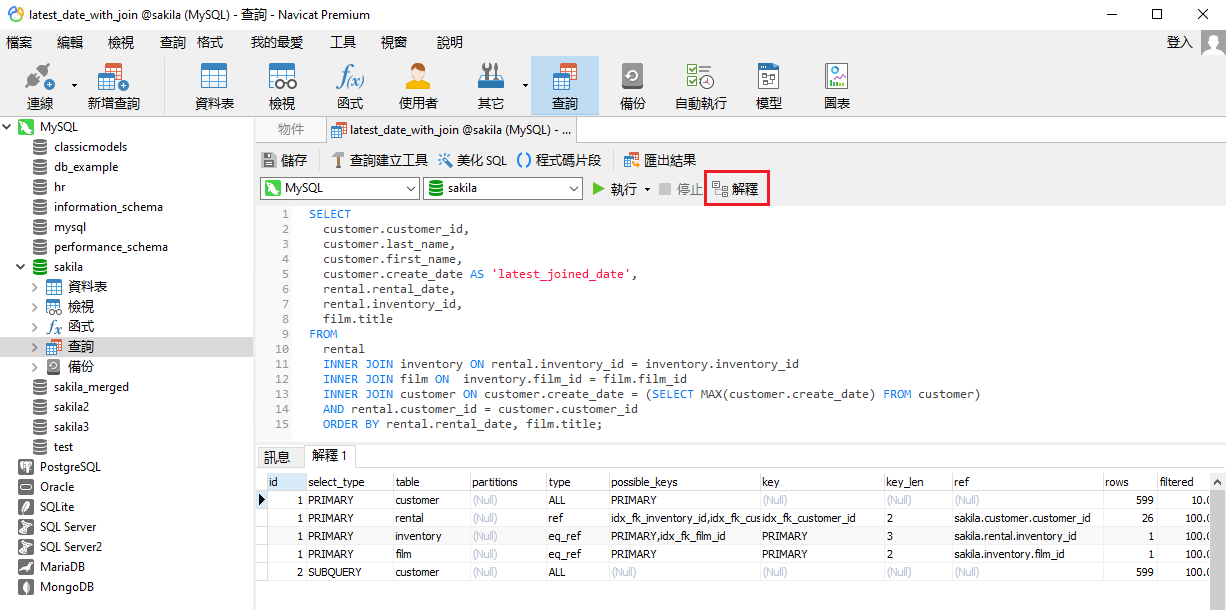The height and width of the screenshot is (610, 1226).
Task: Click the PostgreSQL connection in sidebar
Action: click(x=70, y=467)
